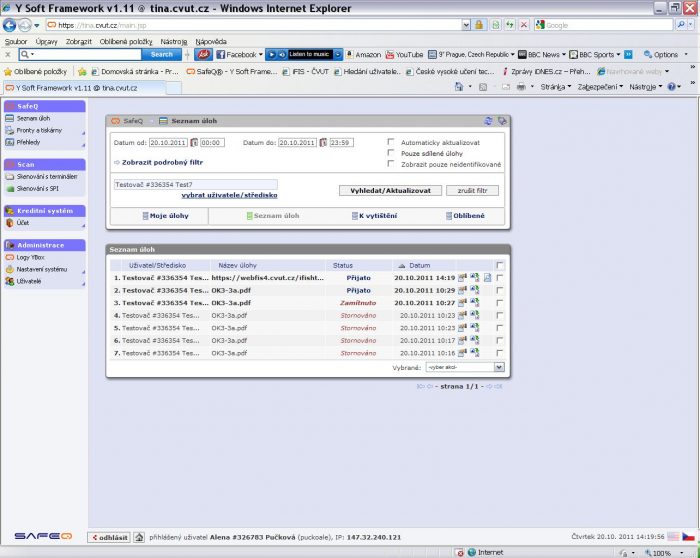Open Stránka menu dropdown

coord(555,87)
